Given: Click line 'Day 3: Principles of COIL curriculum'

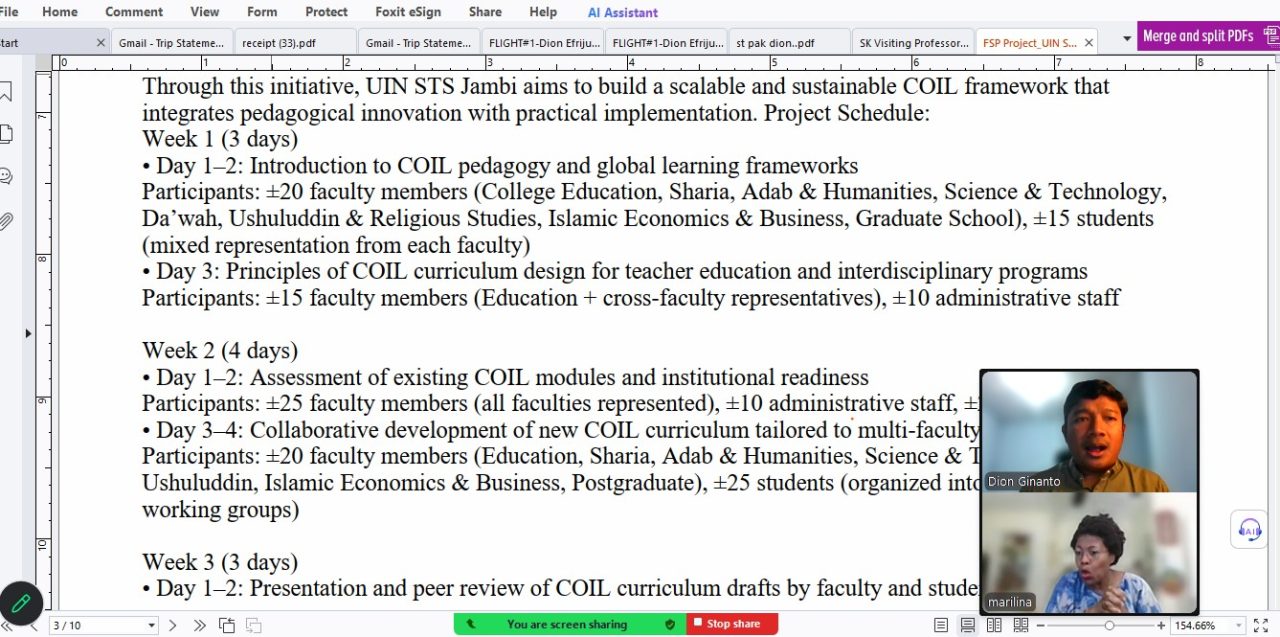Looking at the screenshot, I should tap(615, 271).
